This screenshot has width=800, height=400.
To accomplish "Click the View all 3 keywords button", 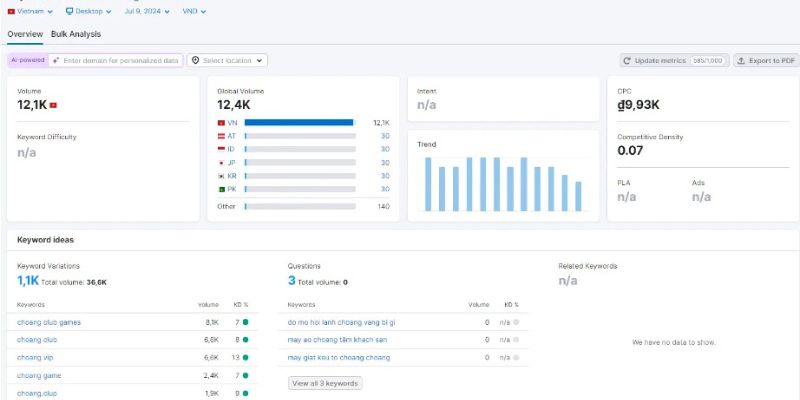I will [325, 383].
